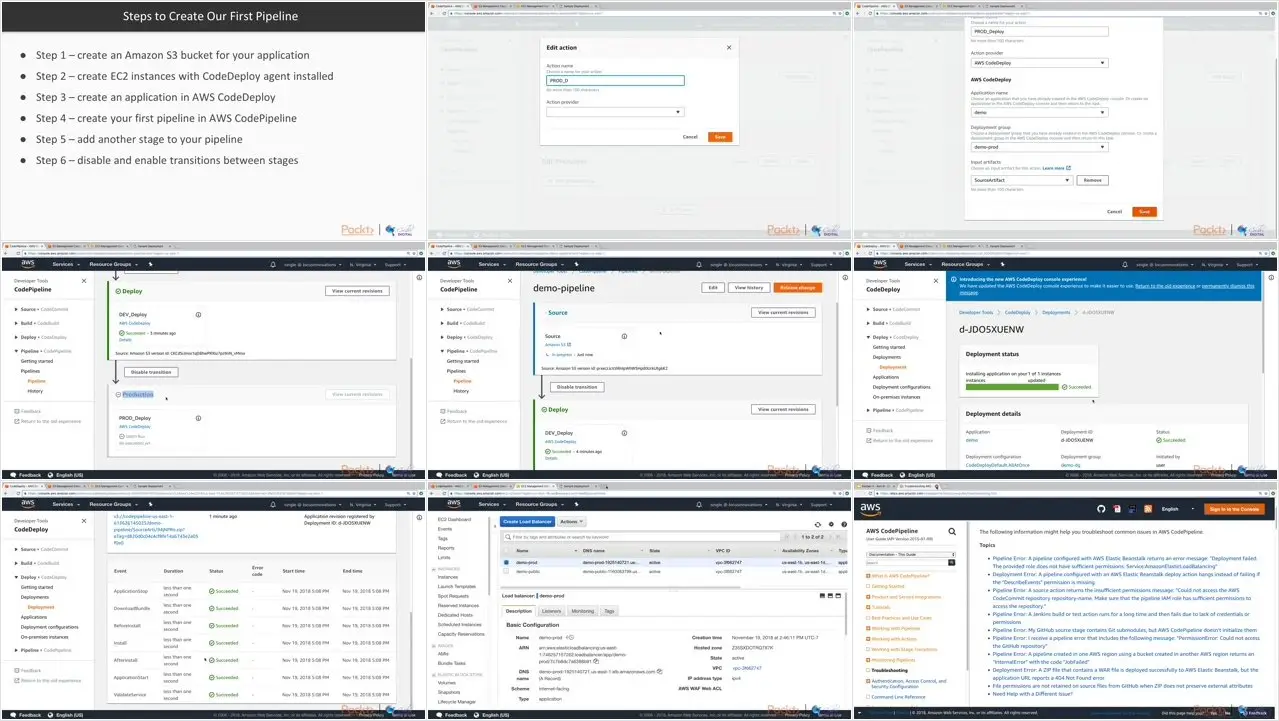Click Release change button on demo-pipeline

pyautogui.click(x=797, y=287)
